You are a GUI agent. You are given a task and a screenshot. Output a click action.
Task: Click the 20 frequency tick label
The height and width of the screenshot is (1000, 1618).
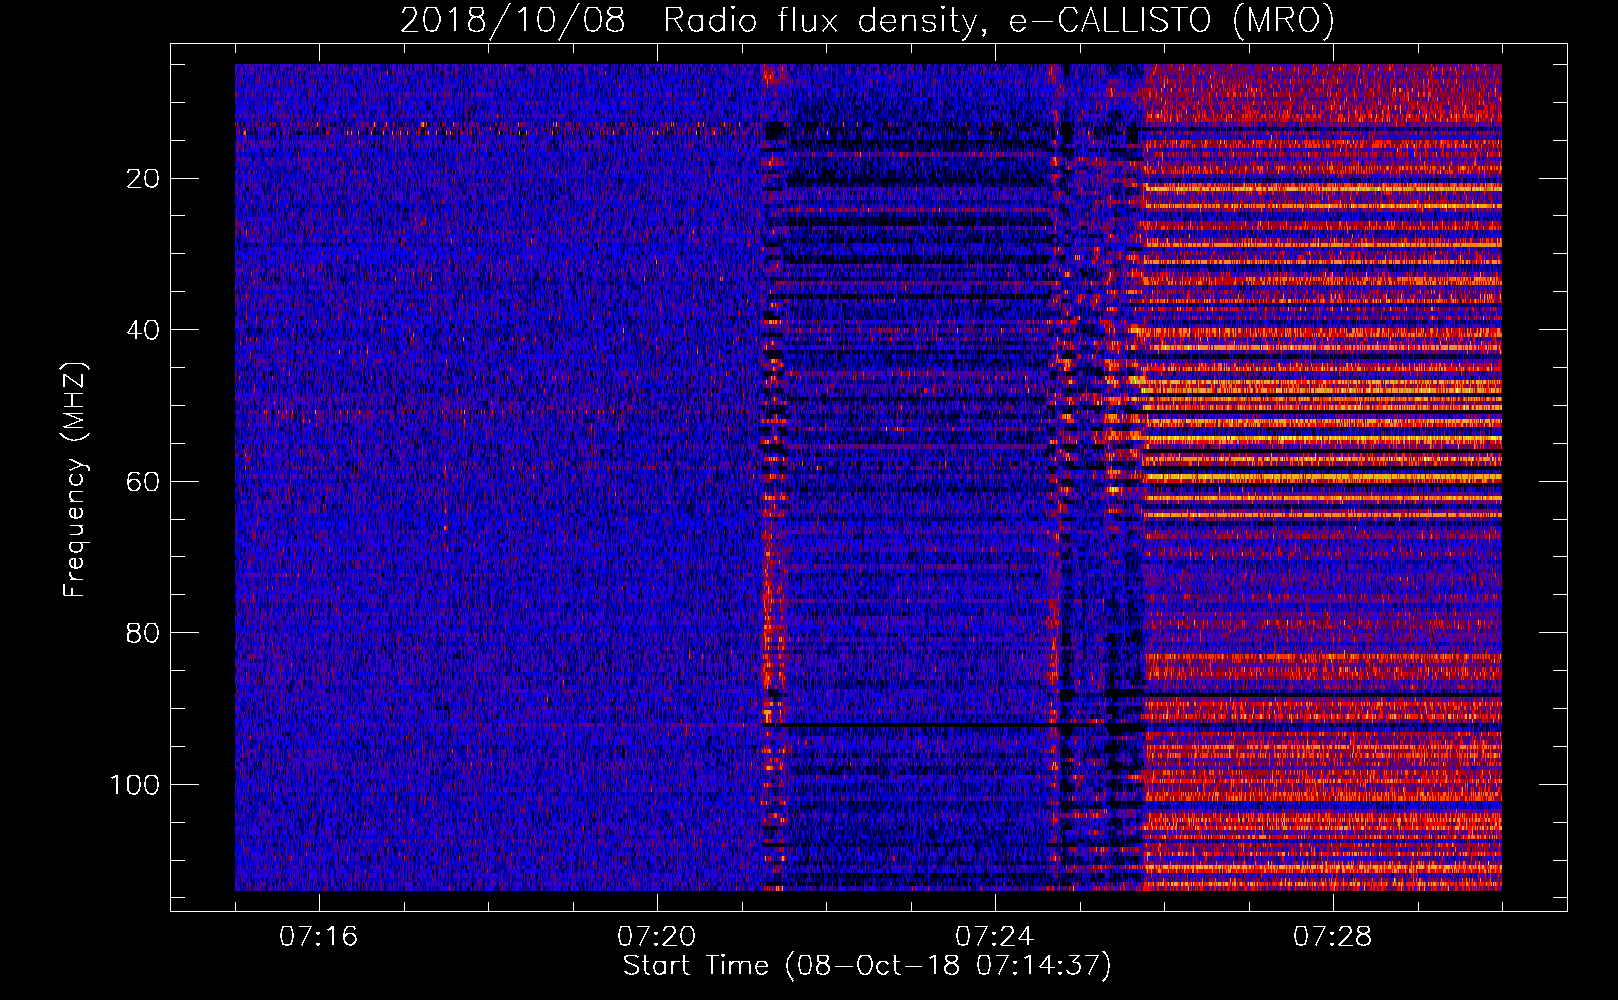point(144,179)
